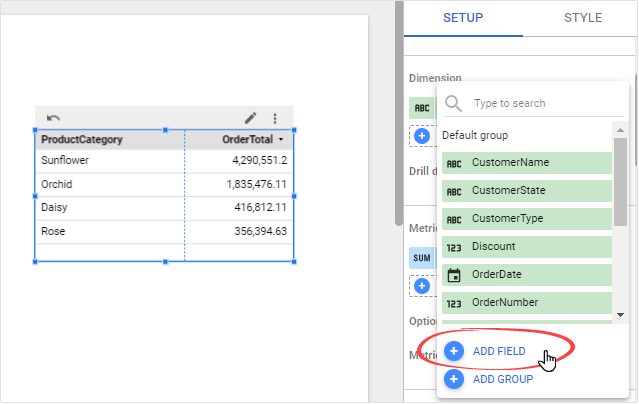Select the Discount field
Image resolution: width=639 pixels, height=404 pixels.
click(527, 247)
